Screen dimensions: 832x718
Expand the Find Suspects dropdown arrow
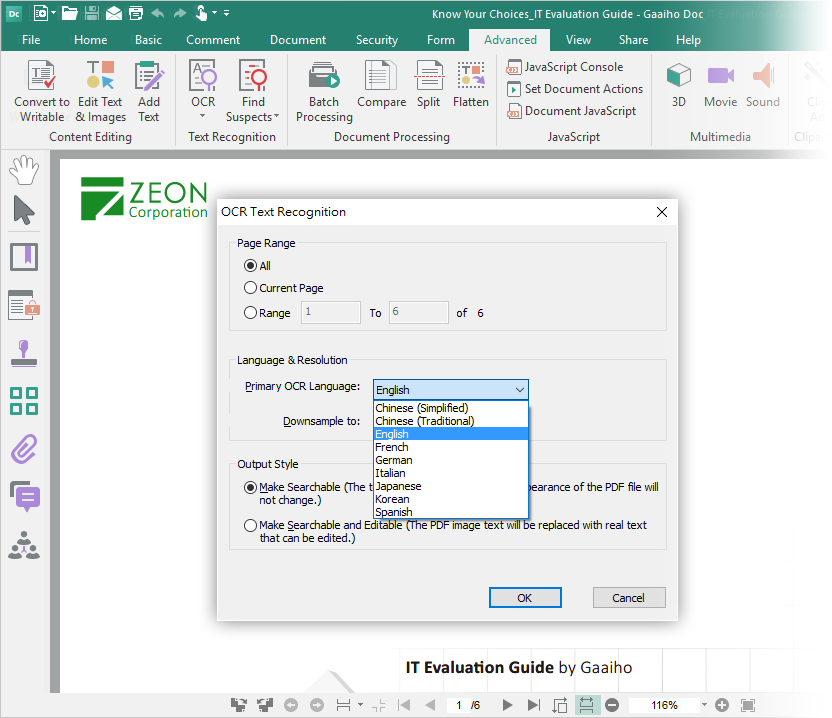(276, 117)
